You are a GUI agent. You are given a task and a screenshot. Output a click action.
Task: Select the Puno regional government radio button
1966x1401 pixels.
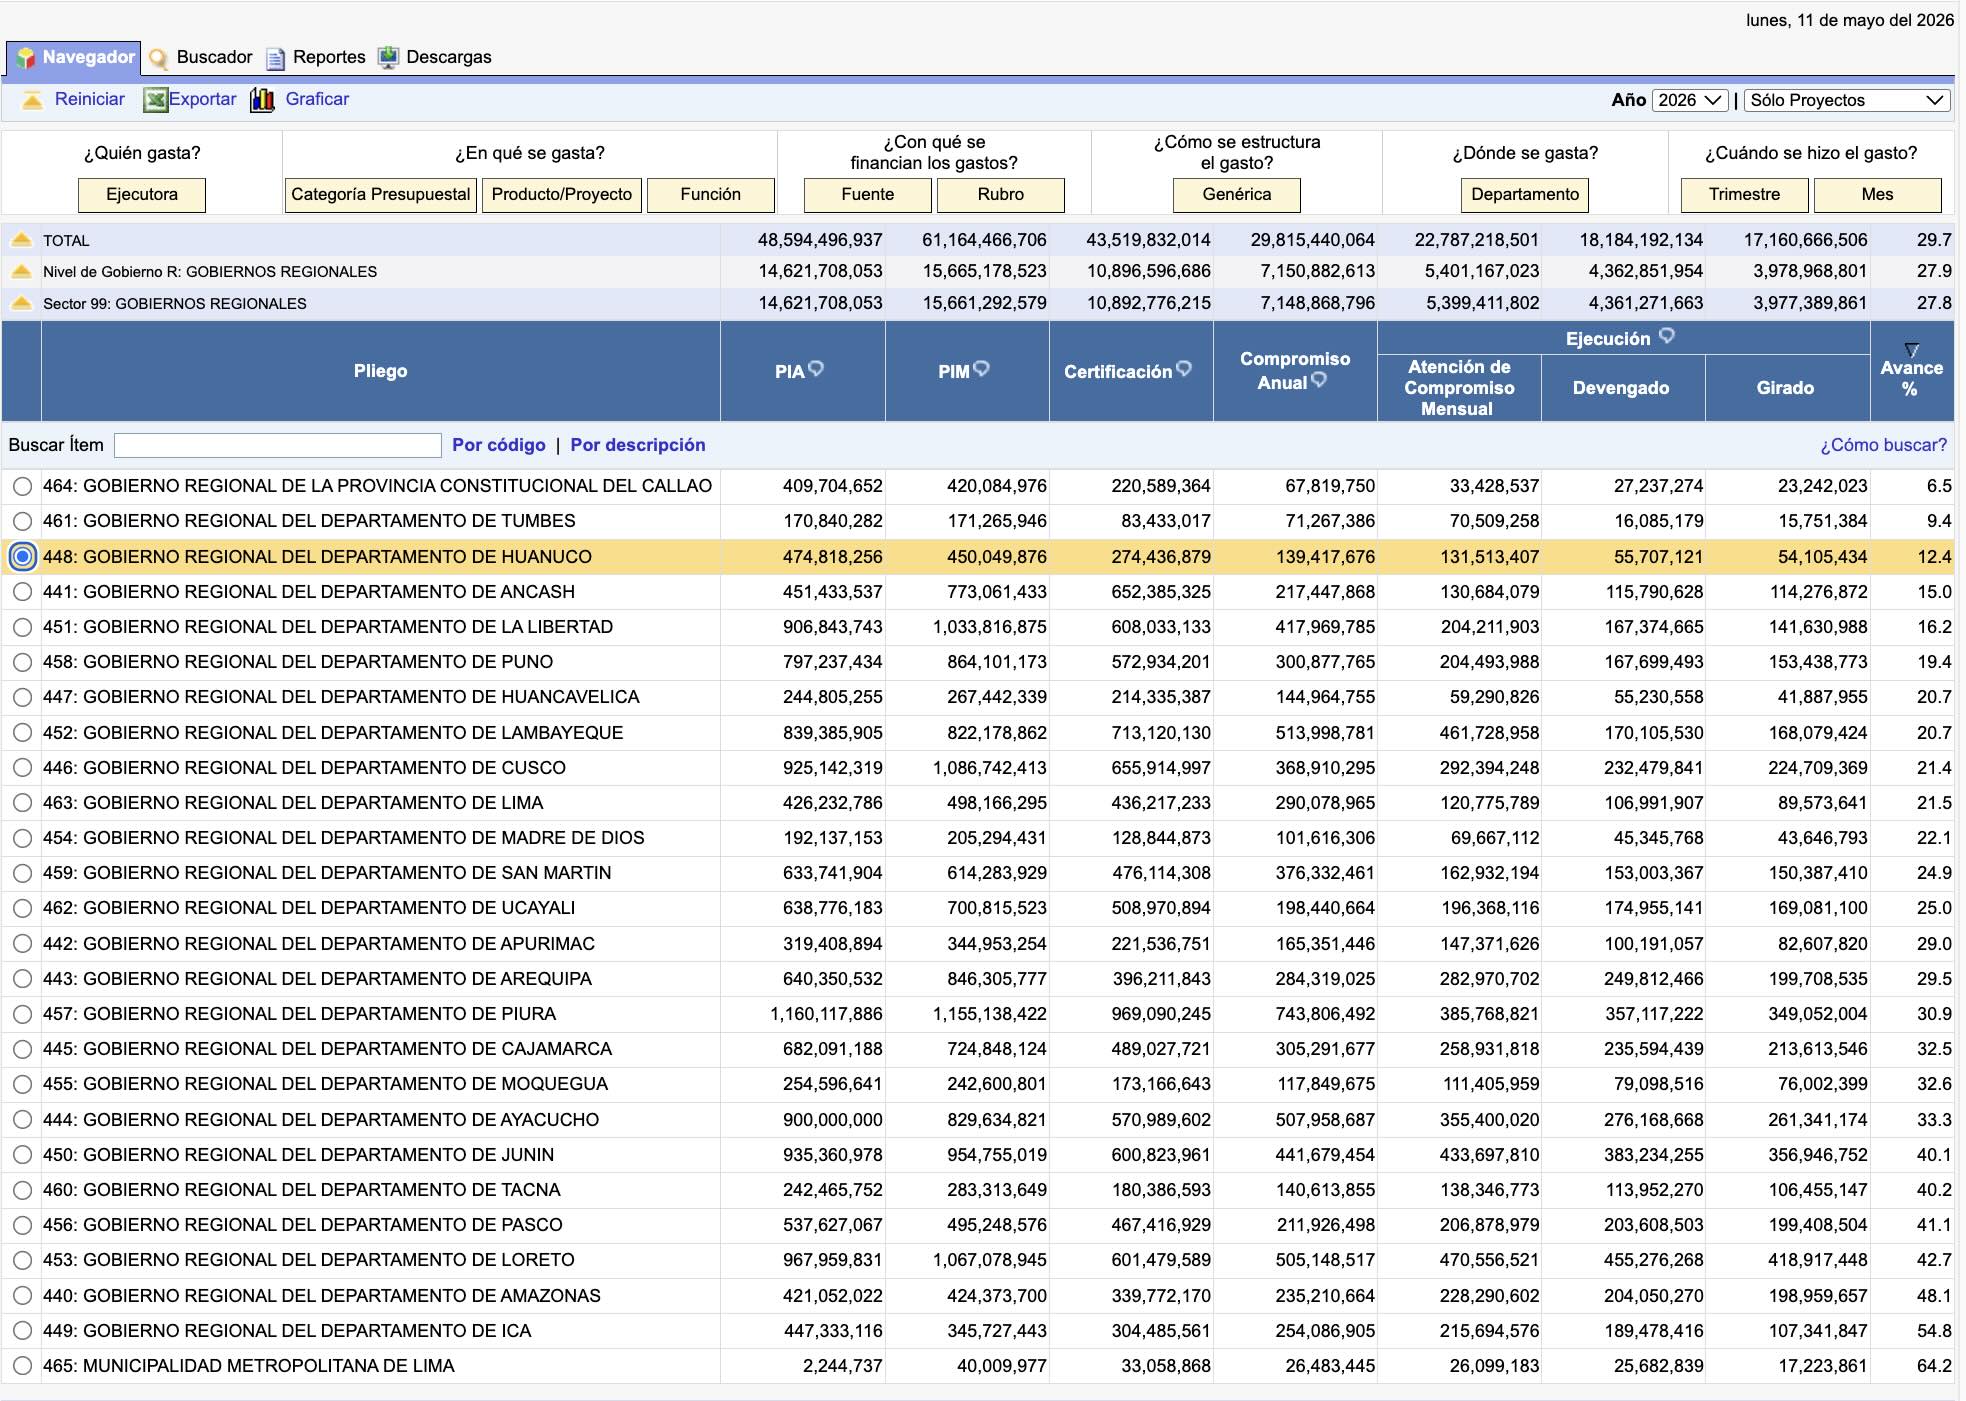(x=22, y=663)
